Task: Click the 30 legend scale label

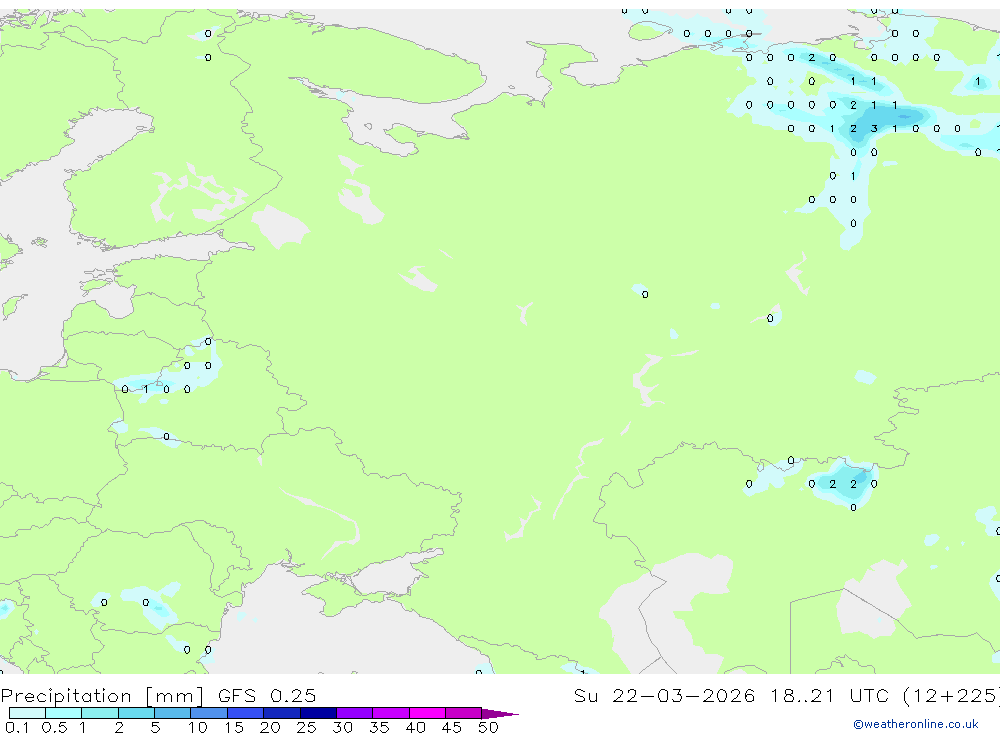Action: 342,727
